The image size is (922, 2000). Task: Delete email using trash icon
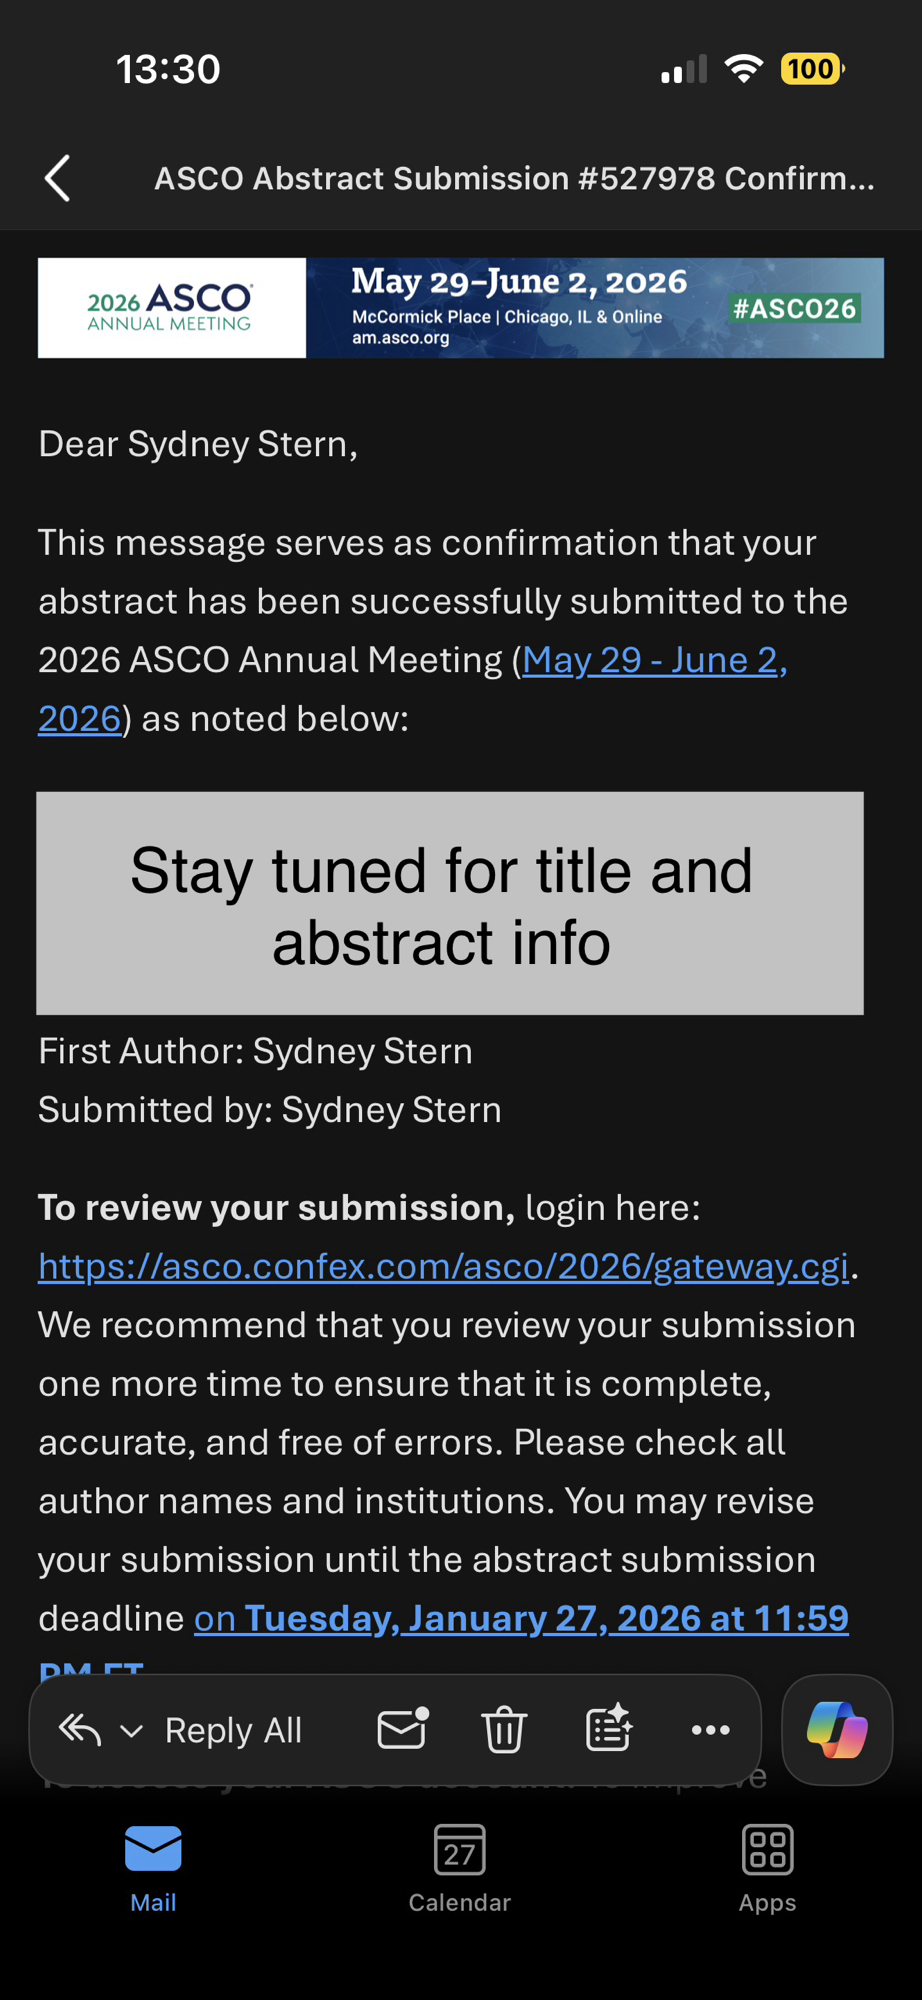(x=504, y=1729)
